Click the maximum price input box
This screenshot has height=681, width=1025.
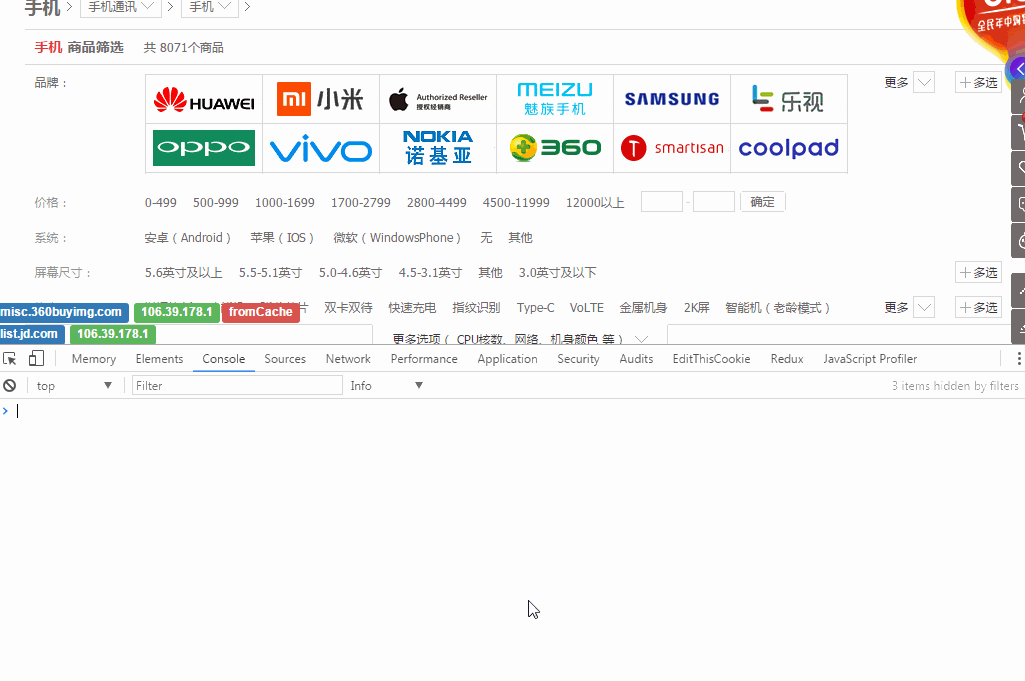click(714, 202)
